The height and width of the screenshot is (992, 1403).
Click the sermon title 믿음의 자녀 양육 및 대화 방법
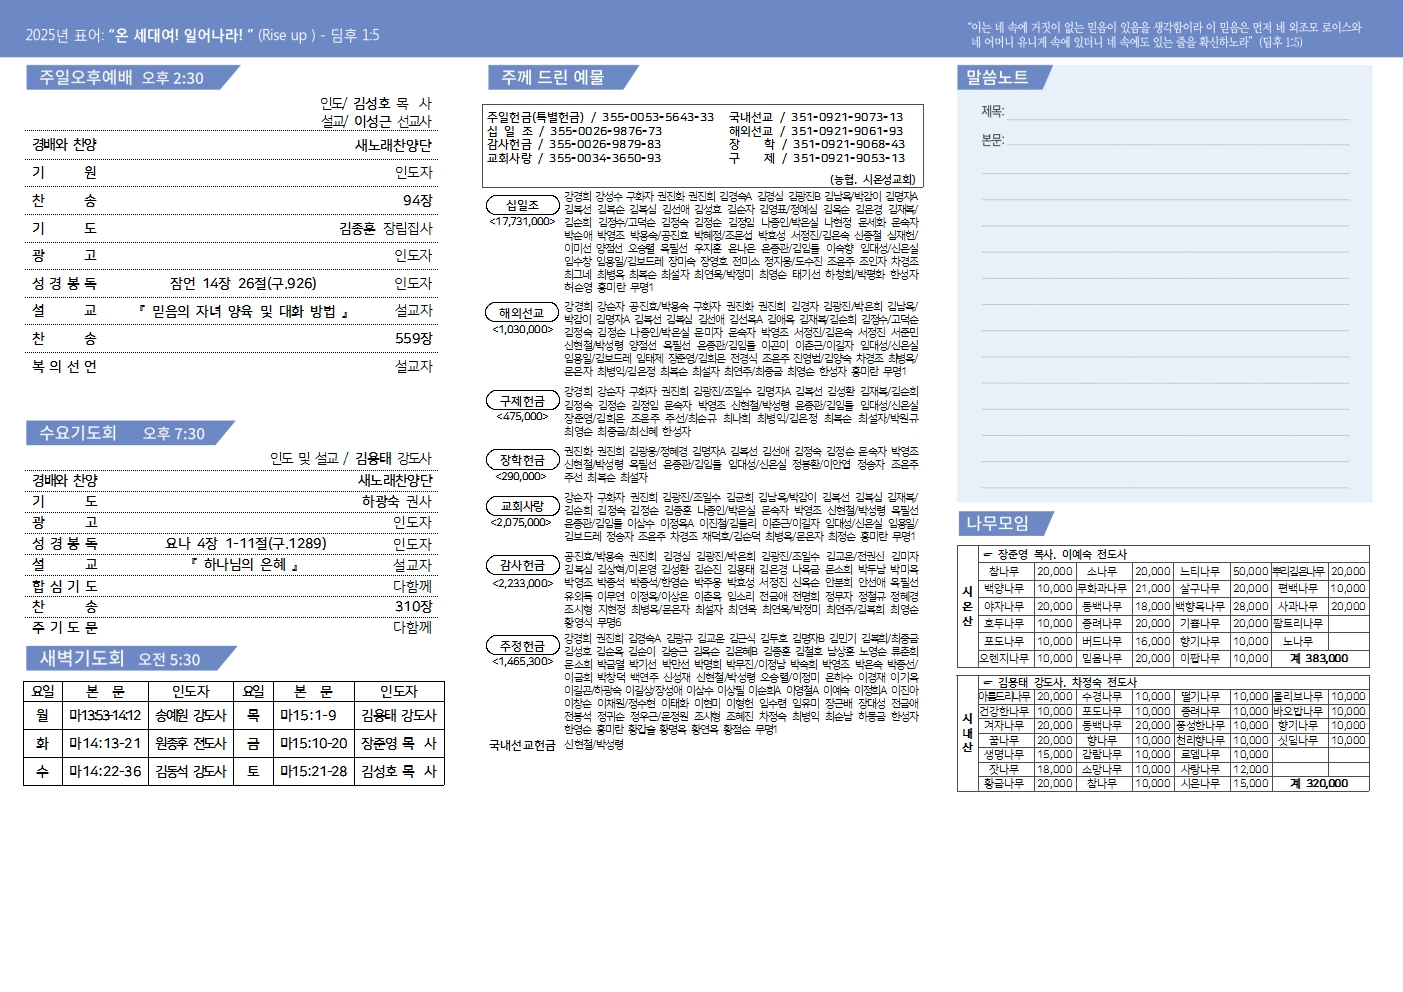coord(244,312)
